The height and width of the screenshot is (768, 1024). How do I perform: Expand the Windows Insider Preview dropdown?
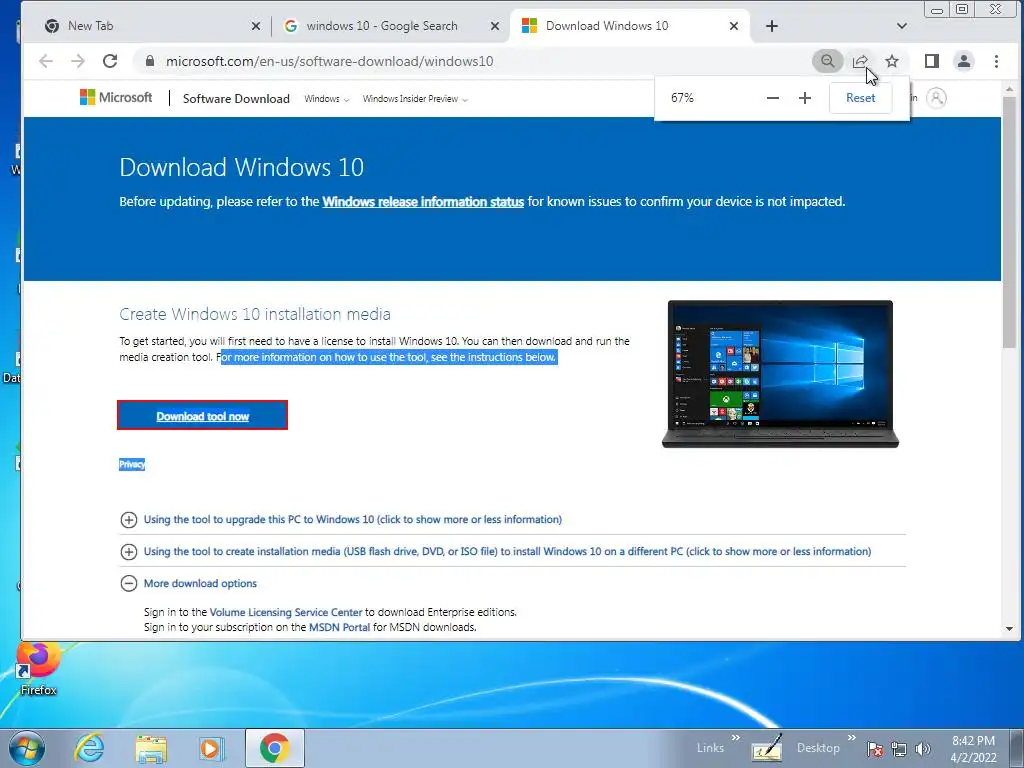click(415, 99)
